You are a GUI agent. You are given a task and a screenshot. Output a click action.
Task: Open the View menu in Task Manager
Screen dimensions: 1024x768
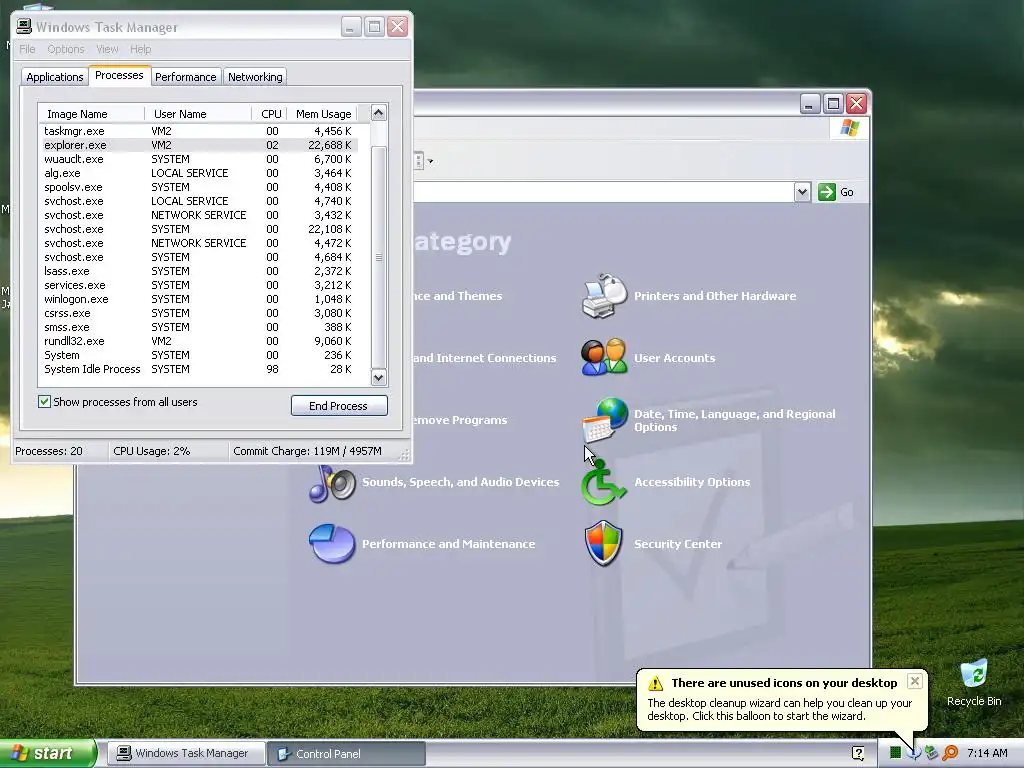pyautogui.click(x=107, y=49)
